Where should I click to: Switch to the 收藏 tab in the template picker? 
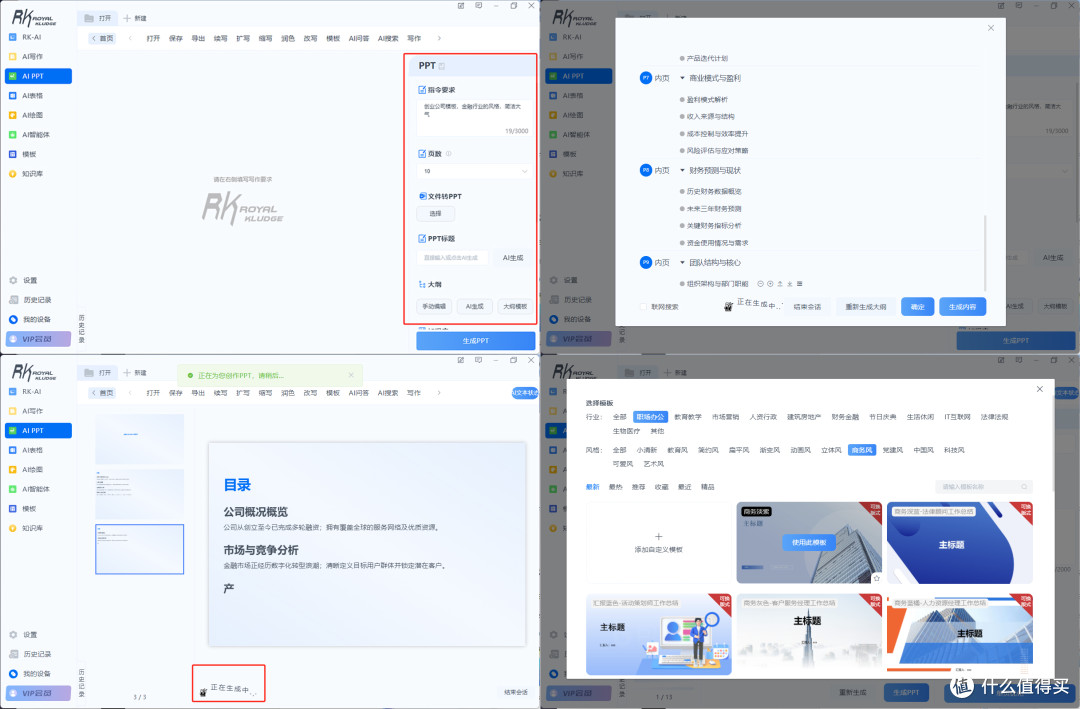click(x=661, y=486)
